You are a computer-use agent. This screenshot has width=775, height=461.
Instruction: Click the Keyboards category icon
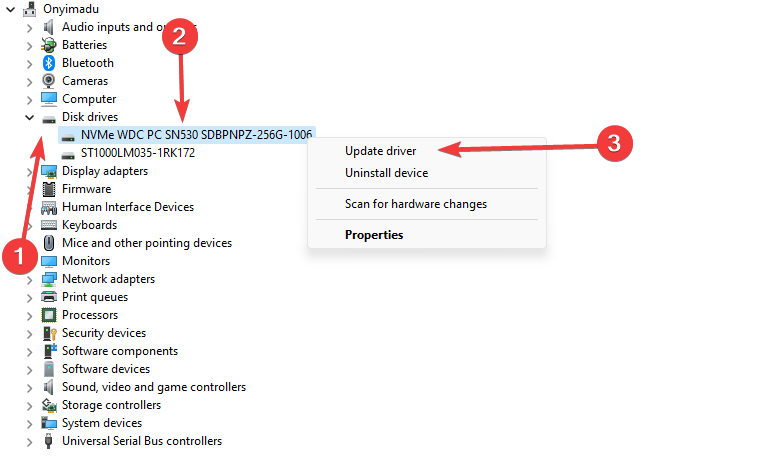click(x=48, y=225)
